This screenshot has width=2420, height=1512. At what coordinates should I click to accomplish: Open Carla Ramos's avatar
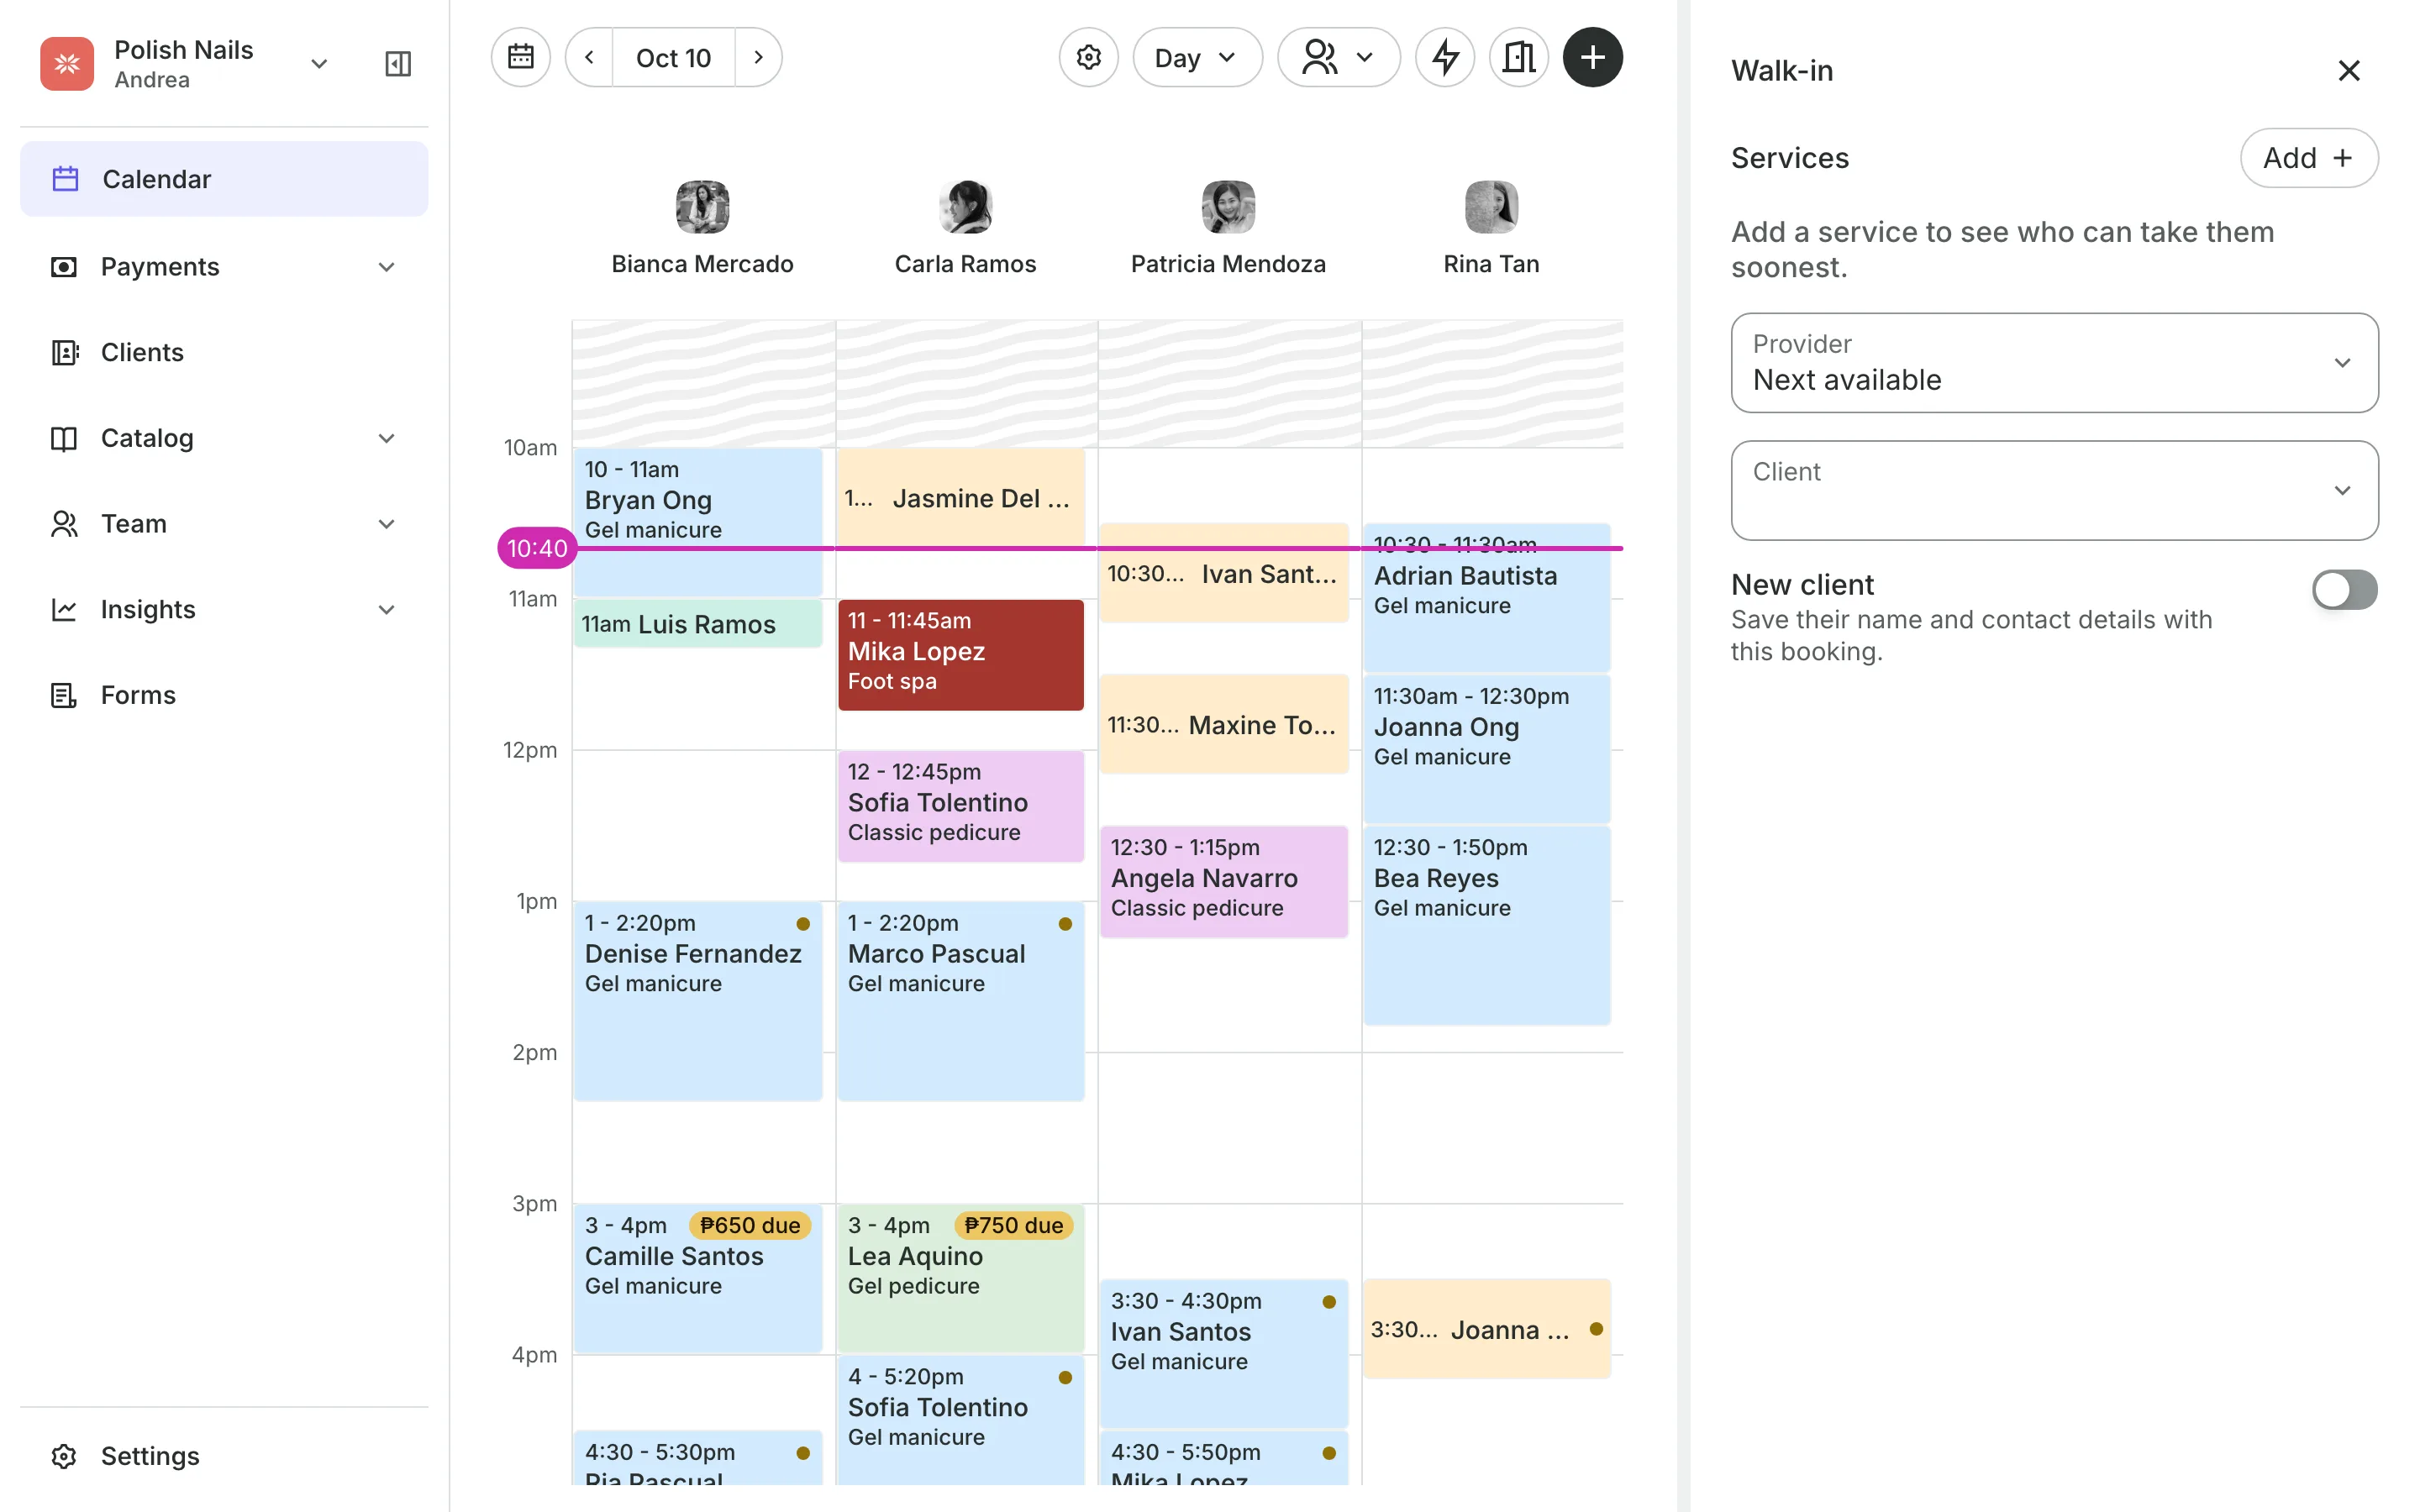pos(965,207)
